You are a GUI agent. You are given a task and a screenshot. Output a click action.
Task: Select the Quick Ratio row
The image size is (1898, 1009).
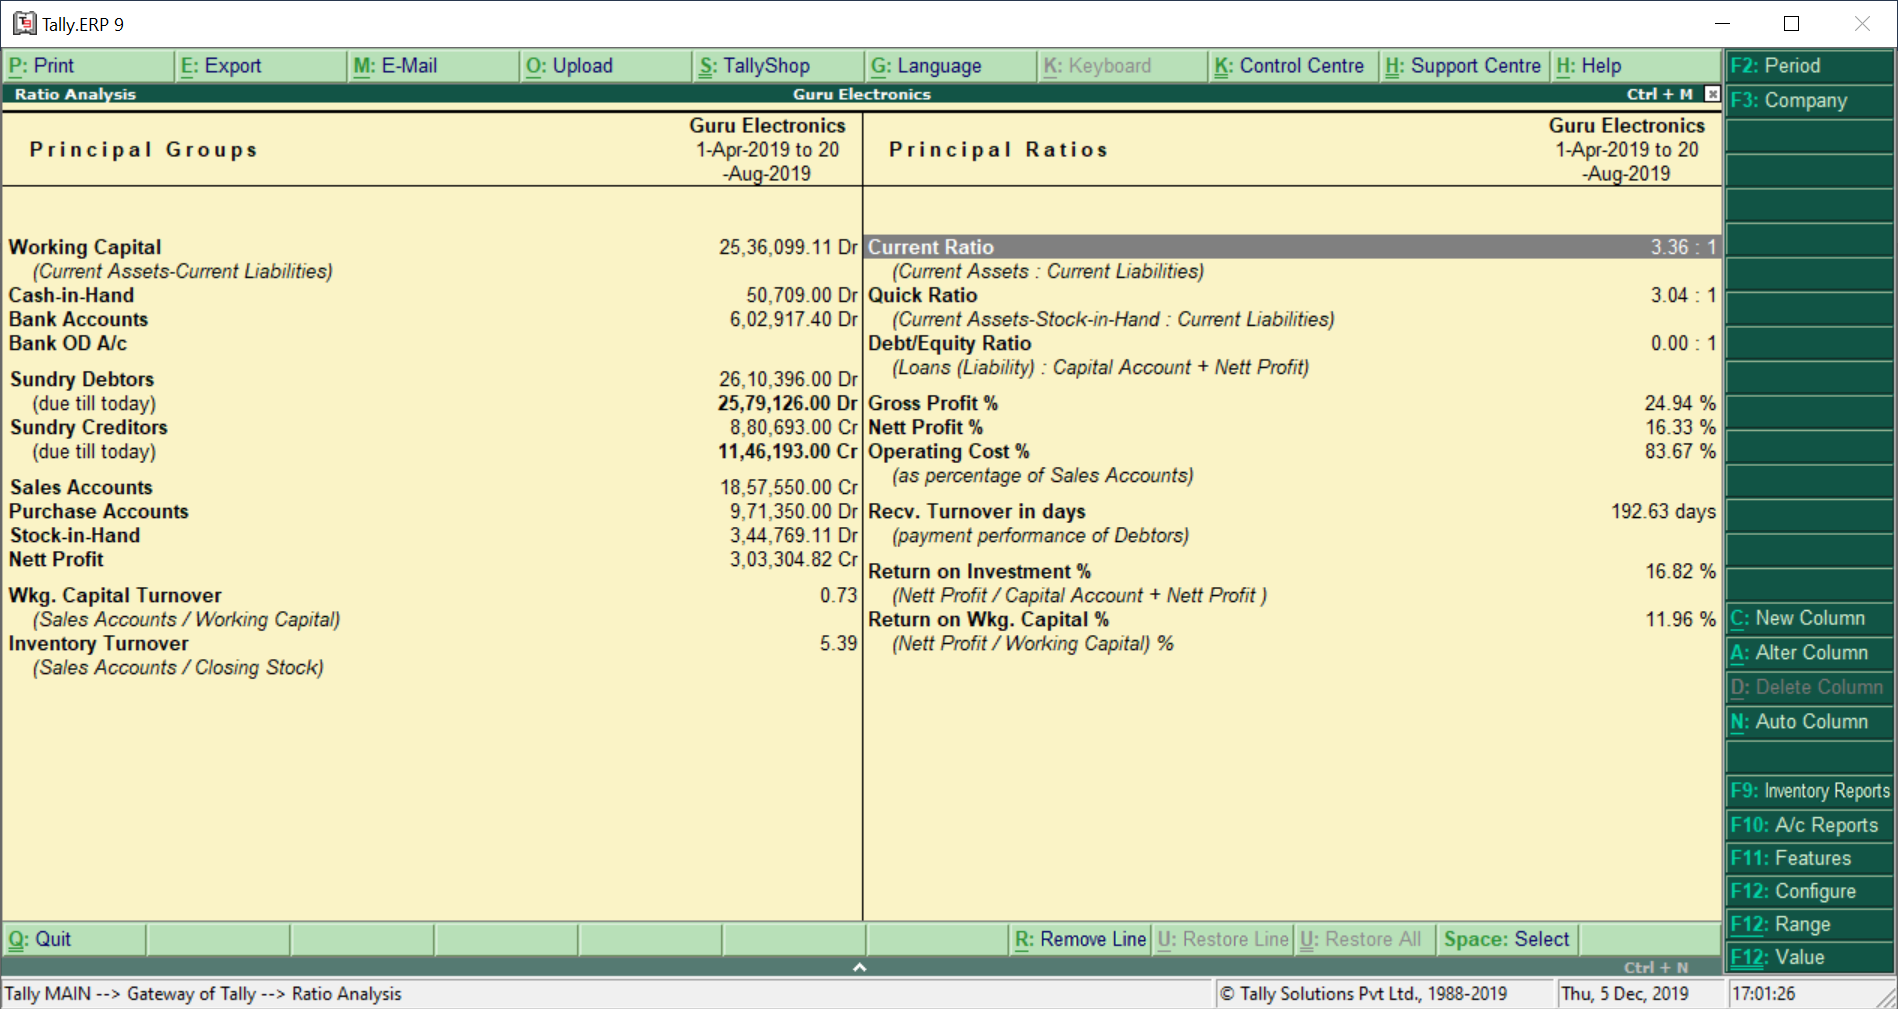click(1292, 295)
